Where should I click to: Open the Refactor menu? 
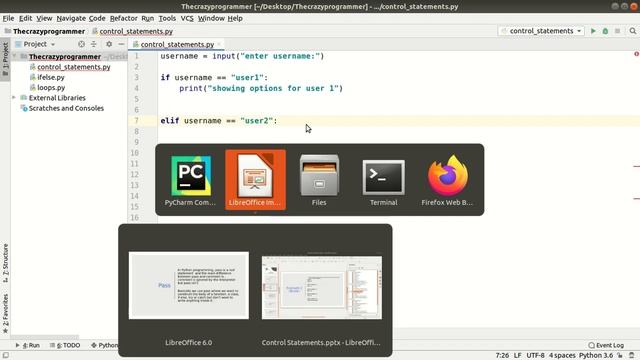(124, 18)
